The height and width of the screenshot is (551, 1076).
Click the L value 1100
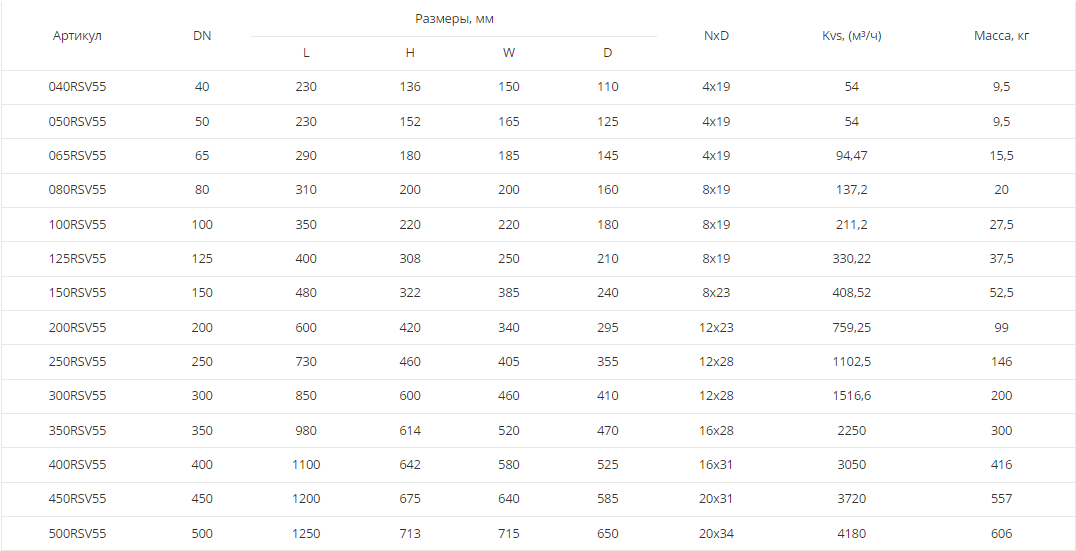coord(306,465)
